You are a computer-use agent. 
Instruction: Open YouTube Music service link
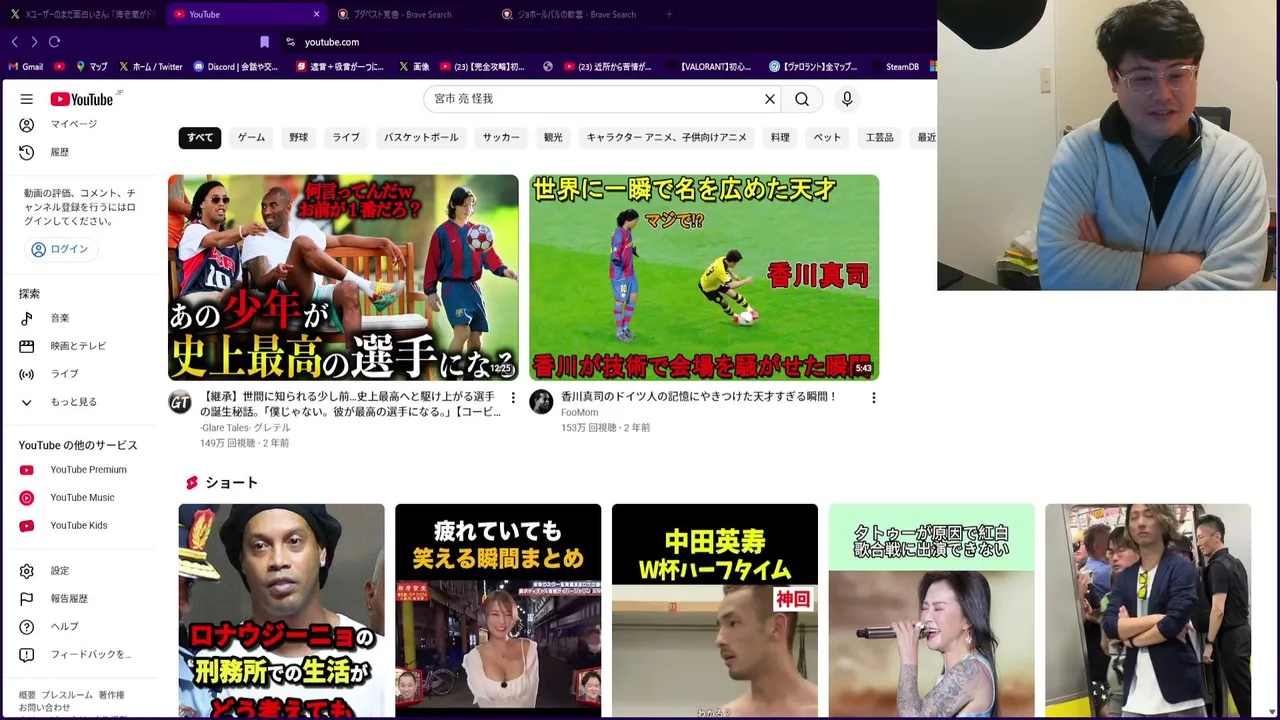pos(82,498)
